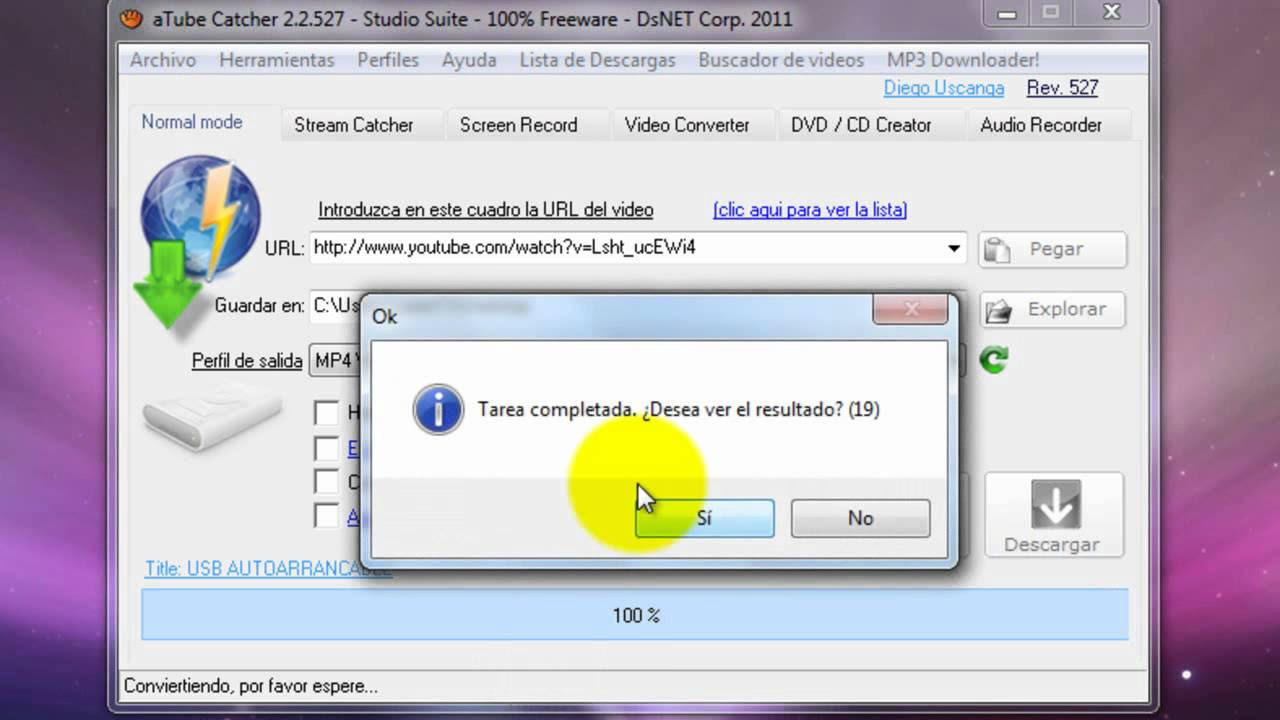Click the blue information icon in the dialog

coord(438,410)
